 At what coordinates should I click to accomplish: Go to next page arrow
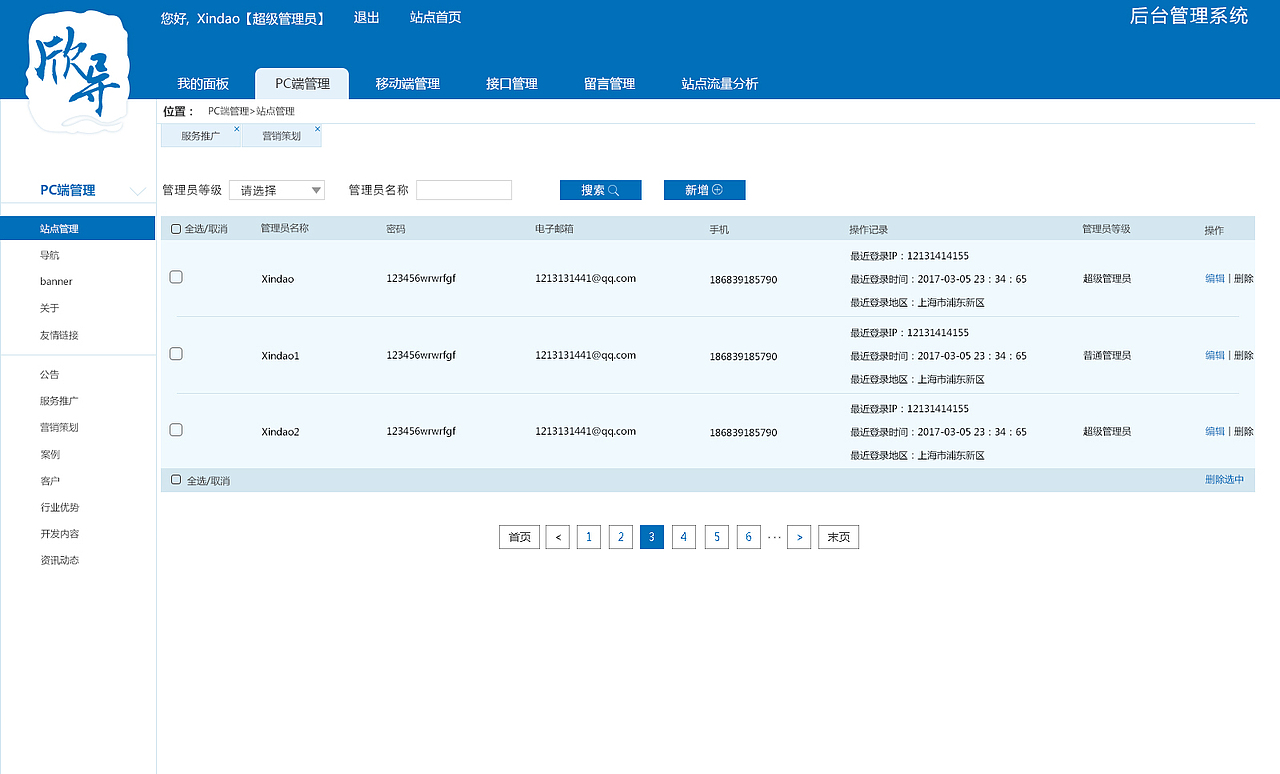click(x=799, y=537)
